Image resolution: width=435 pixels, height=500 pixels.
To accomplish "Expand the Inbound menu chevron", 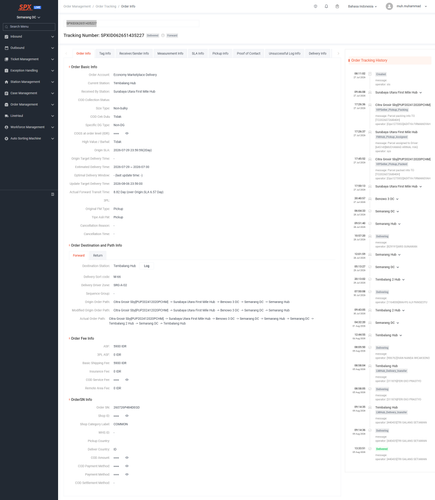I will tap(52, 37).
